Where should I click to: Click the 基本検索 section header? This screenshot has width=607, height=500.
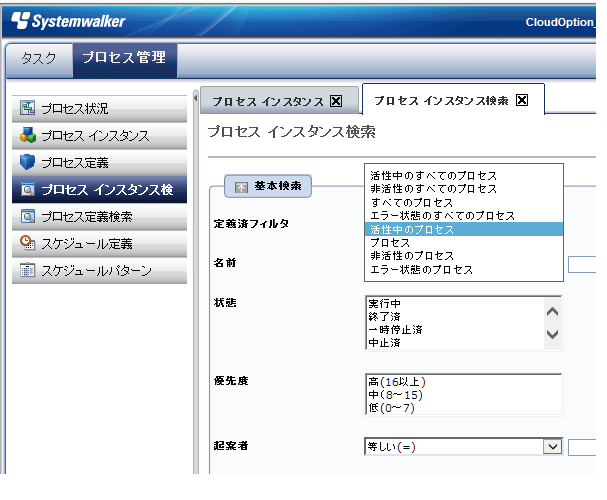click(x=268, y=186)
